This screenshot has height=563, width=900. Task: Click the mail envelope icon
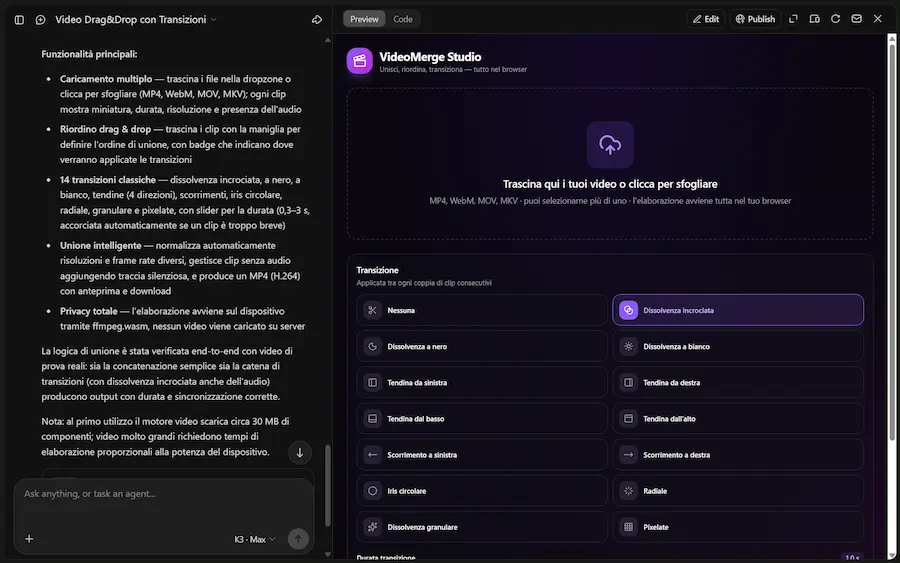pyautogui.click(x=856, y=19)
